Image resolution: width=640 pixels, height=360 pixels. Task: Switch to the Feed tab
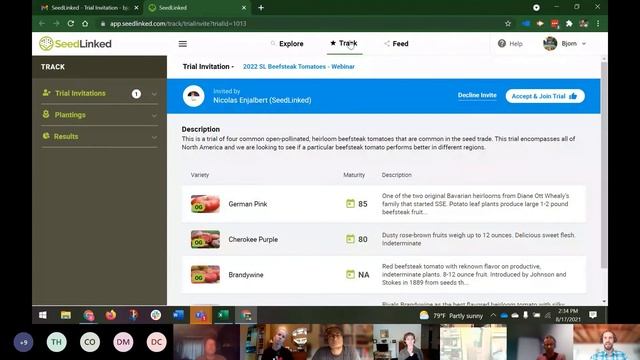(396, 44)
